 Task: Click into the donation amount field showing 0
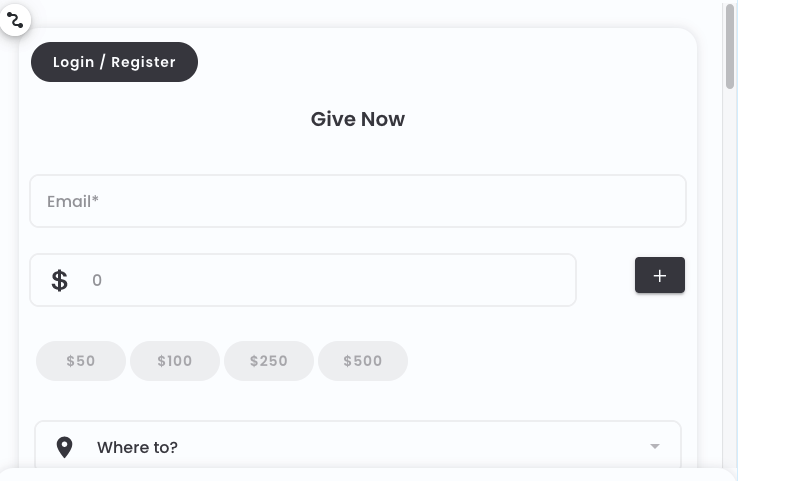303,280
